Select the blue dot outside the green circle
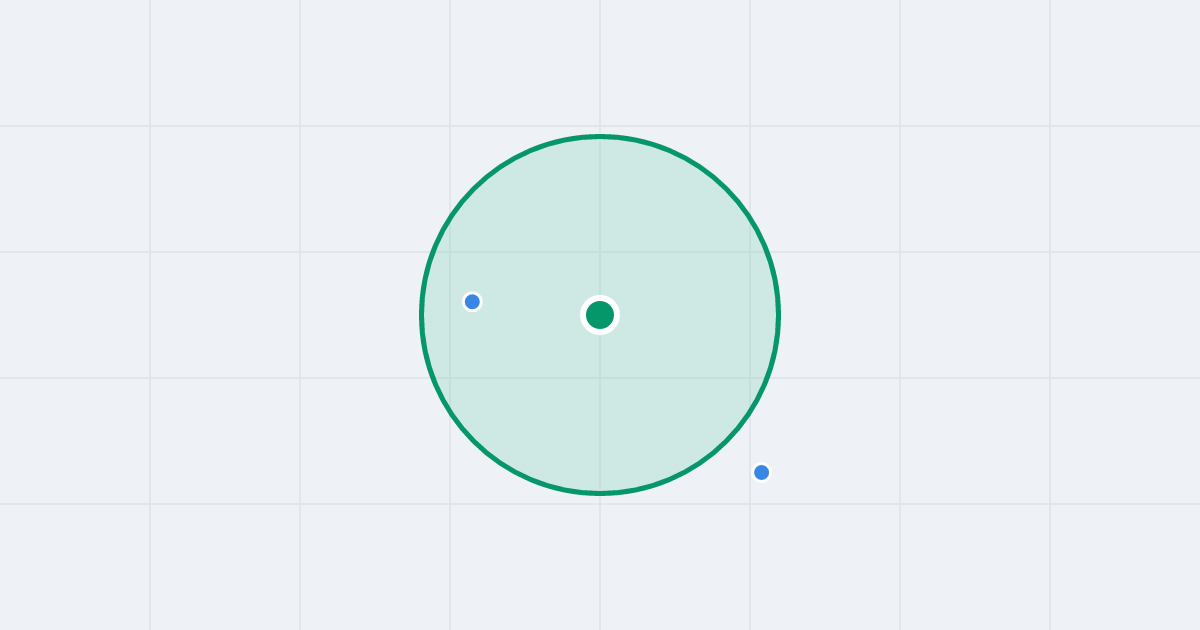 pyautogui.click(x=762, y=472)
